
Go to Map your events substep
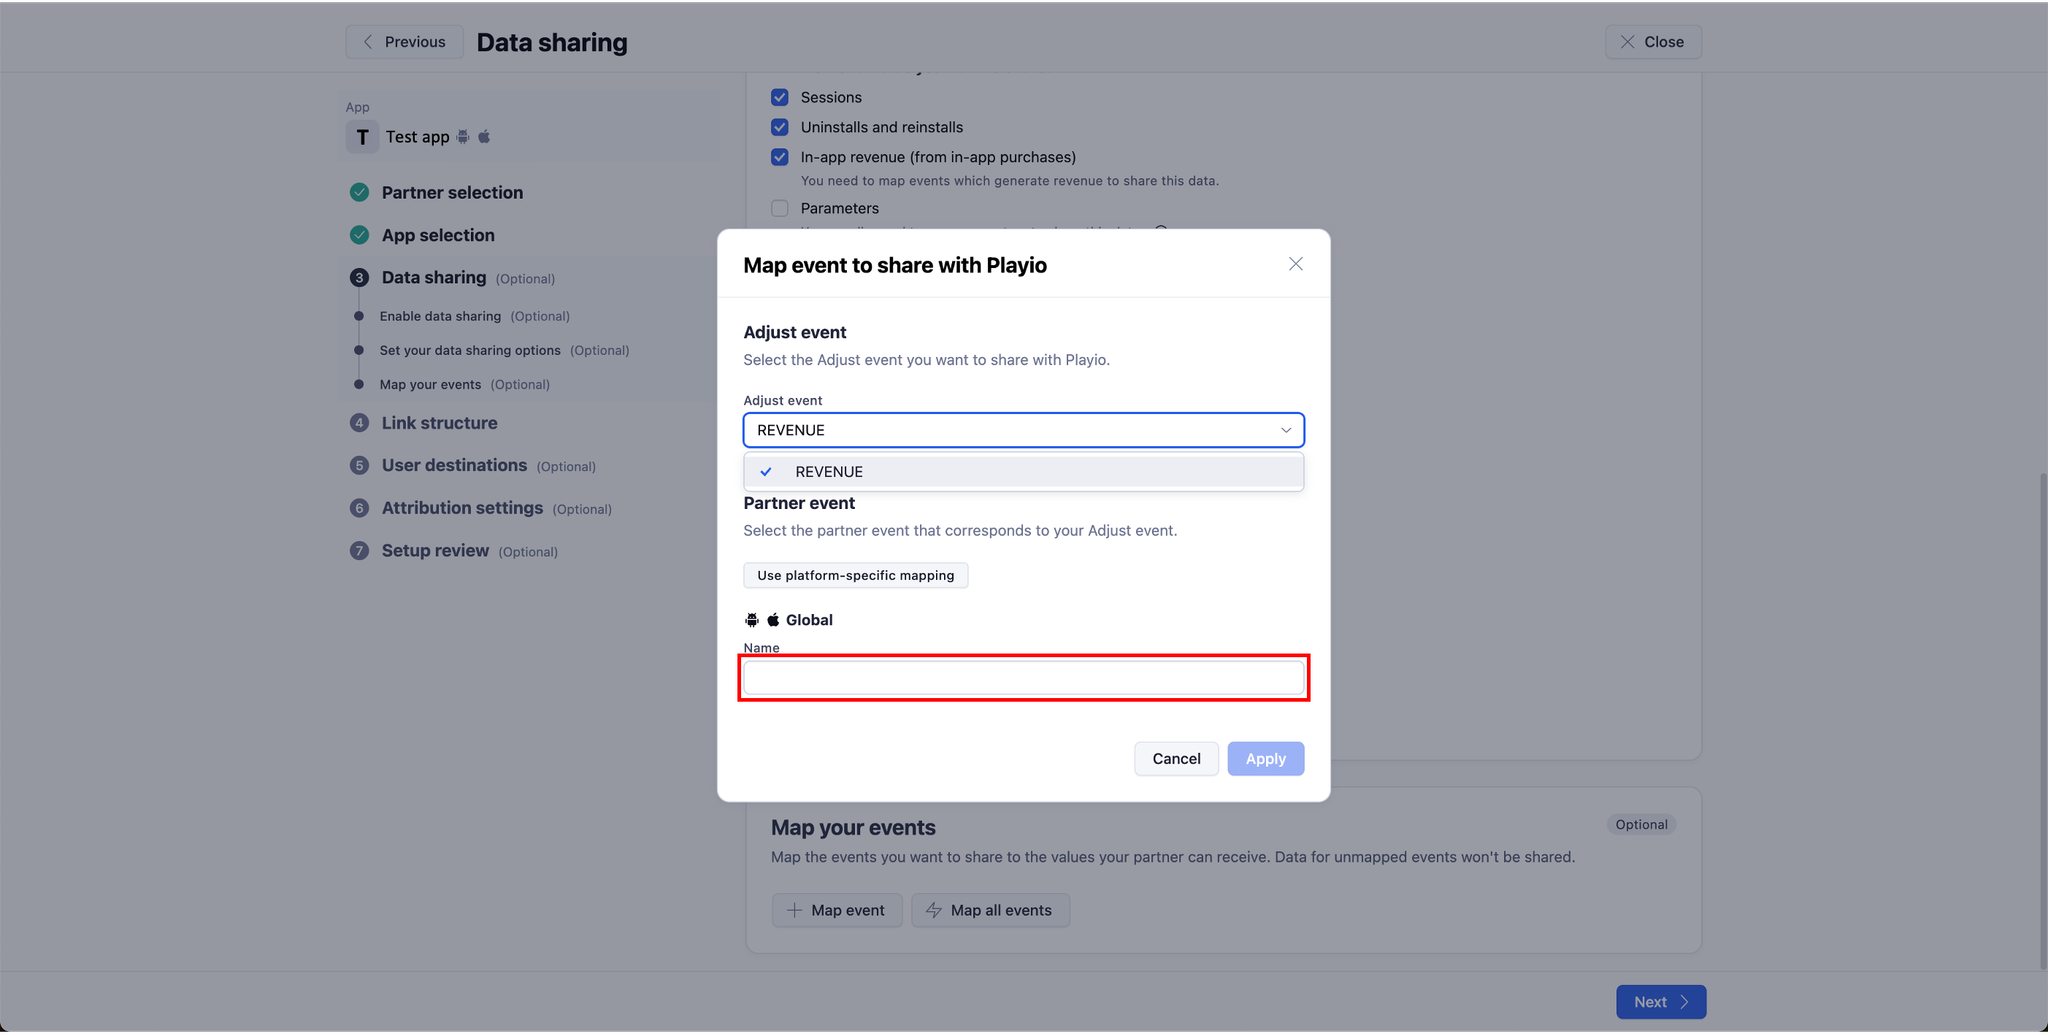(430, 384)
